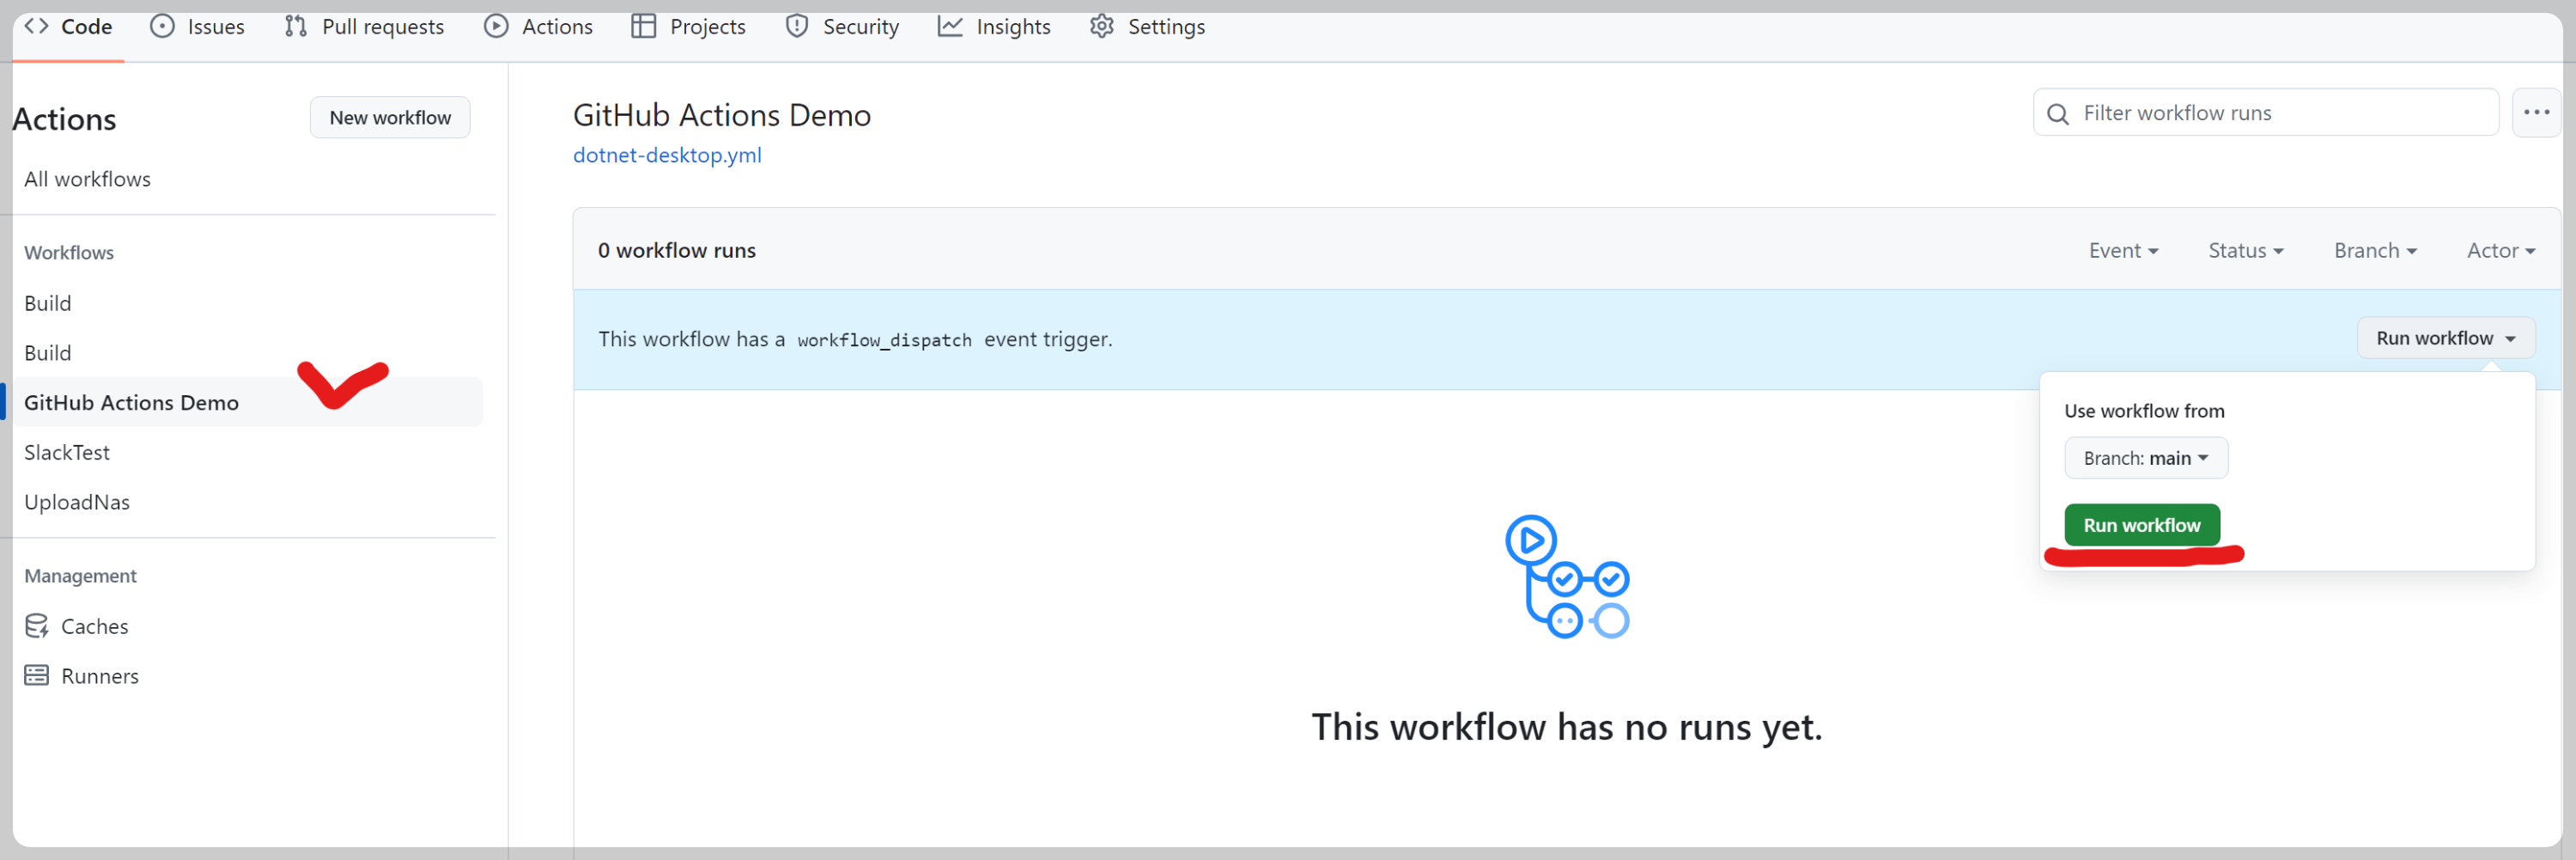Image resolution: width=2576 pixels, height=860 pixels.
Task: Open the Code tab
Action: 68,27
